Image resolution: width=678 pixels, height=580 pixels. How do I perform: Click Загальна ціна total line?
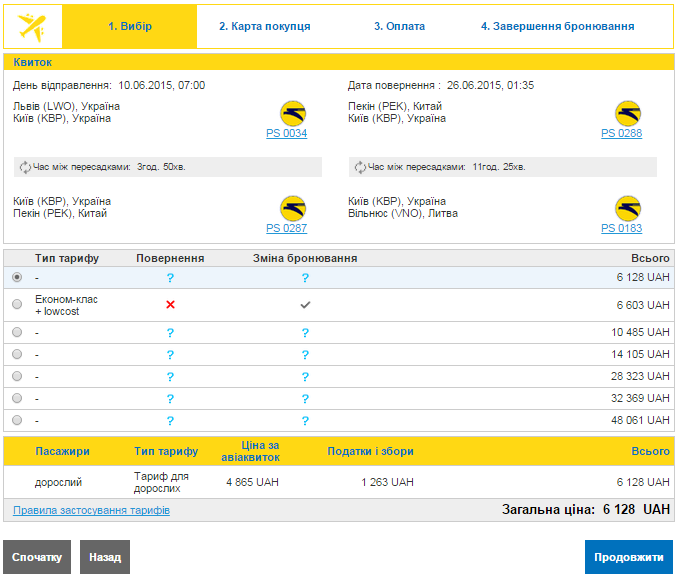coord(585,510)
